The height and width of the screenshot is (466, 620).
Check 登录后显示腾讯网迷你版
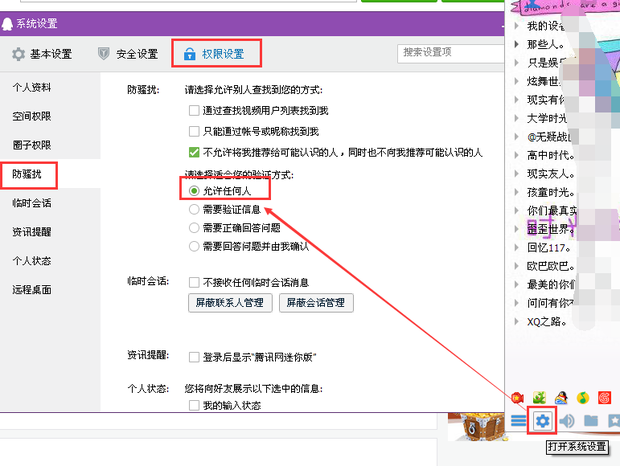[x=194, y=357]
